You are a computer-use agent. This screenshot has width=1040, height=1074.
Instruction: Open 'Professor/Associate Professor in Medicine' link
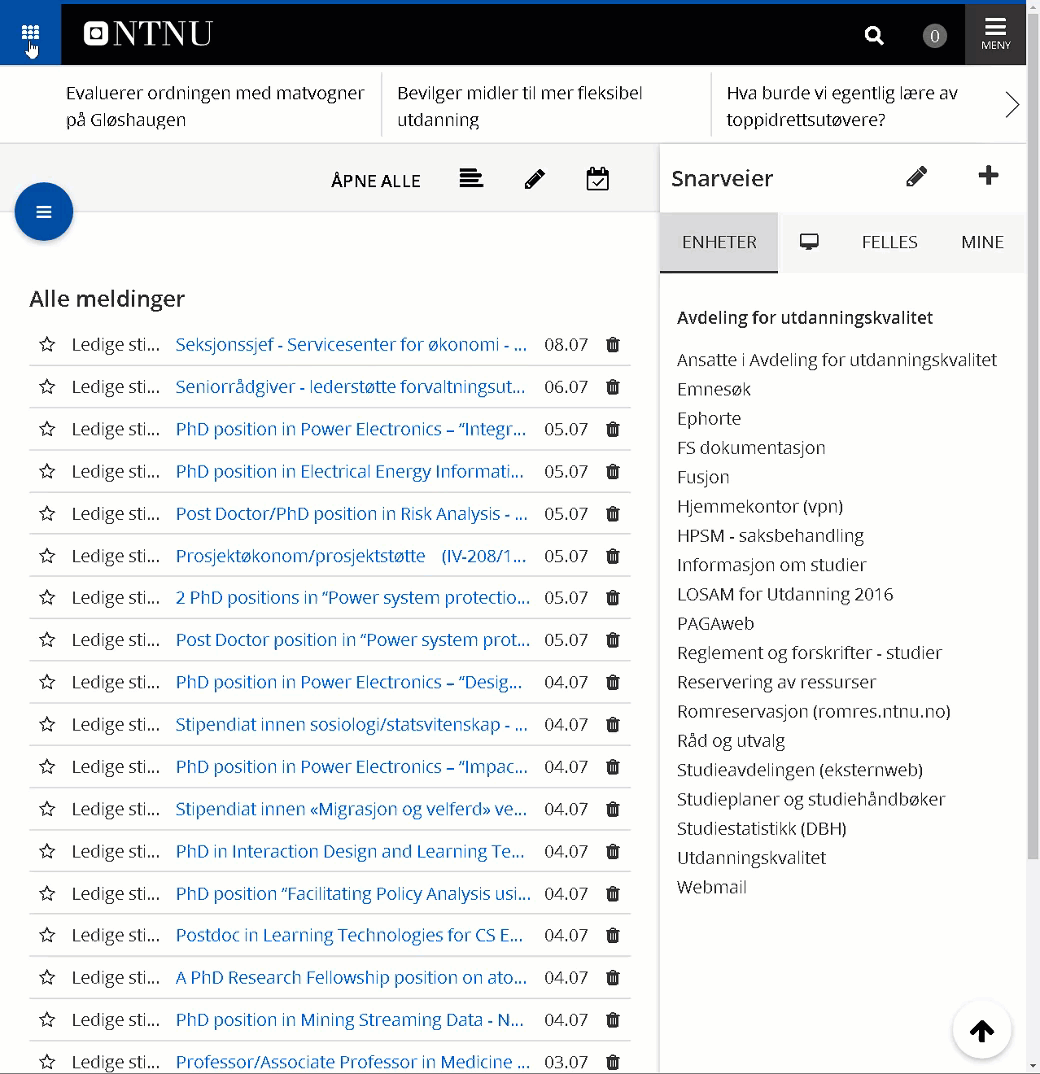point(352,1062)
